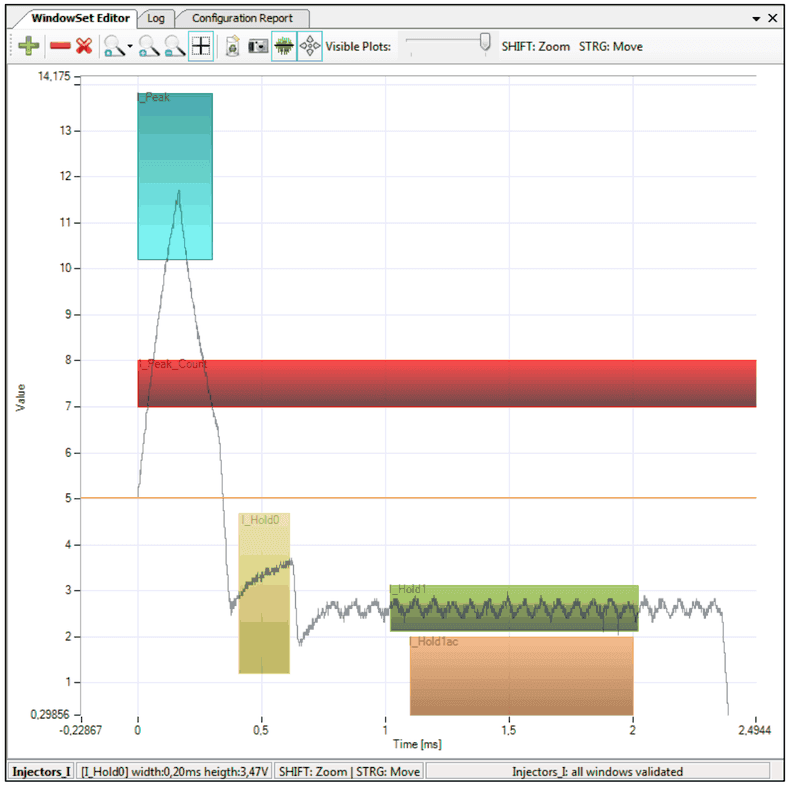This screenshot has height=786, width=788.
Task: Click the zoom home magnifier icon
Action: pos(114,46)
